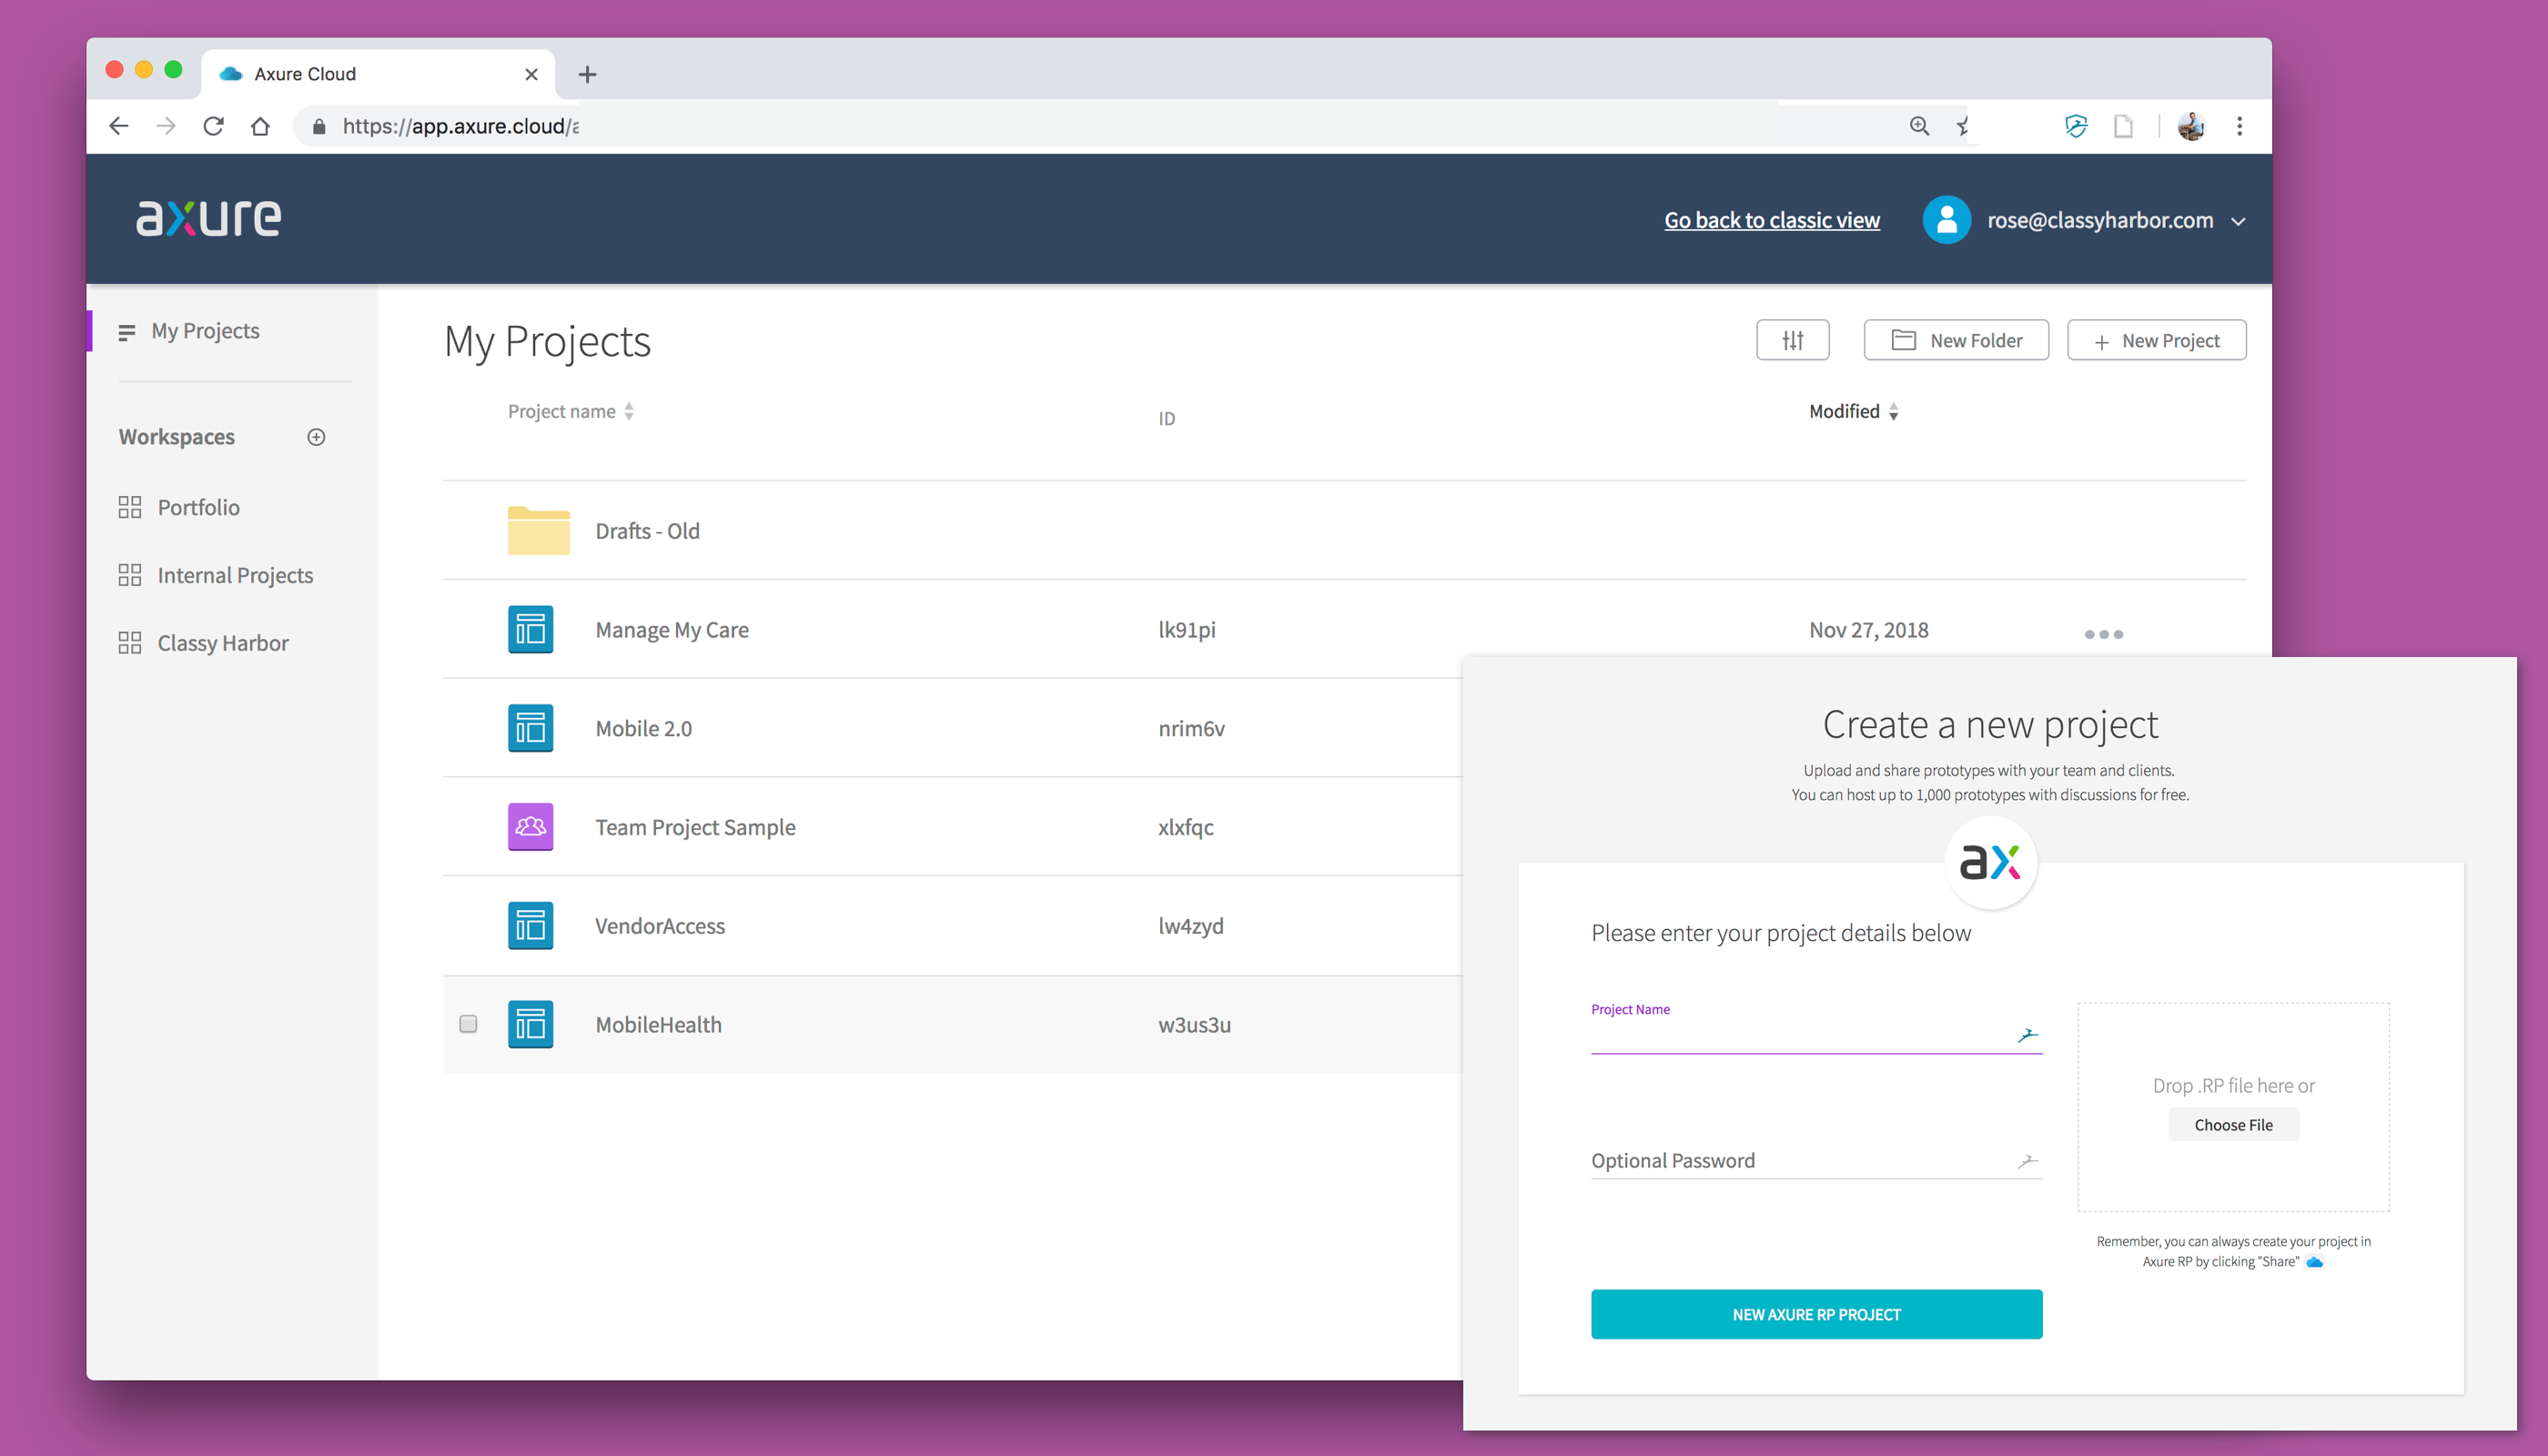This screenshot has height=1456, width=2548.
Task: Click project ID xlxfqc
Action: tap(1185, 827)
